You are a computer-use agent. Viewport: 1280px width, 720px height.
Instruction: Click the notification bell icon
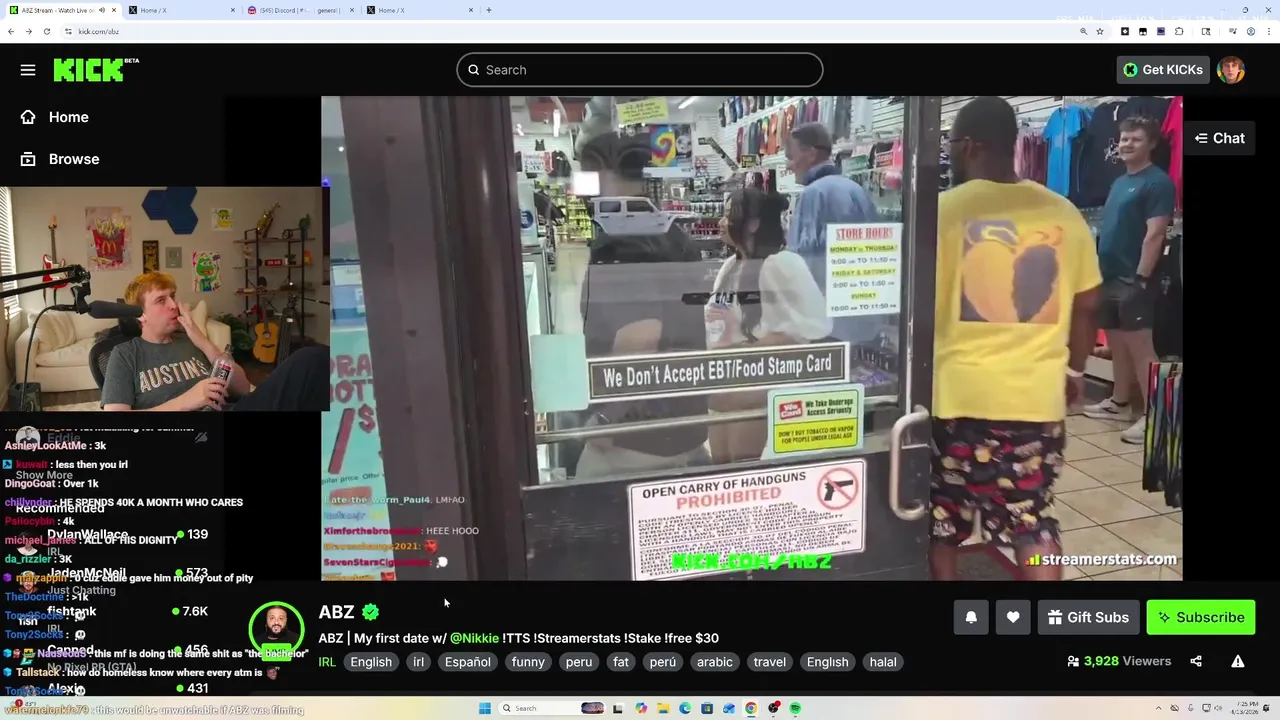click(971, 617)
